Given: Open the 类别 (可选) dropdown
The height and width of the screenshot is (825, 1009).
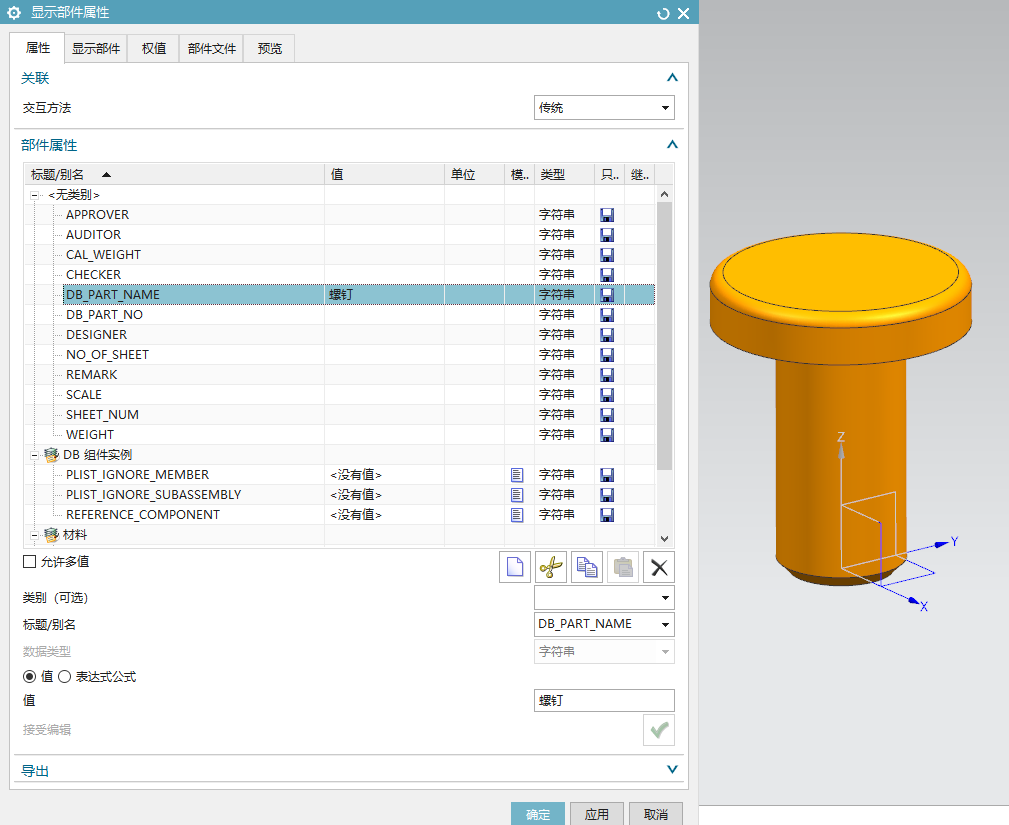Looking at the screenshot, I should (x=604, y=598).
